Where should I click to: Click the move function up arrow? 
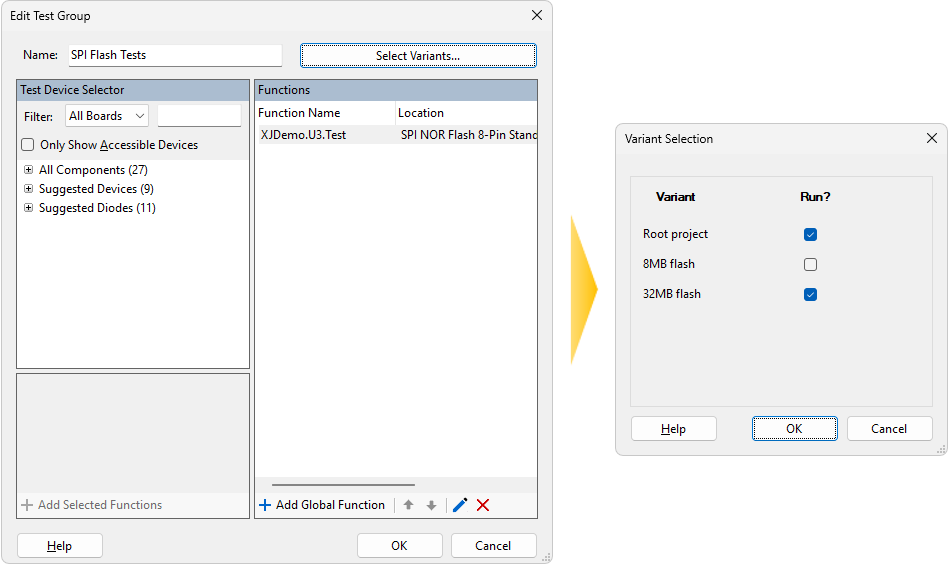click(408, 505)
